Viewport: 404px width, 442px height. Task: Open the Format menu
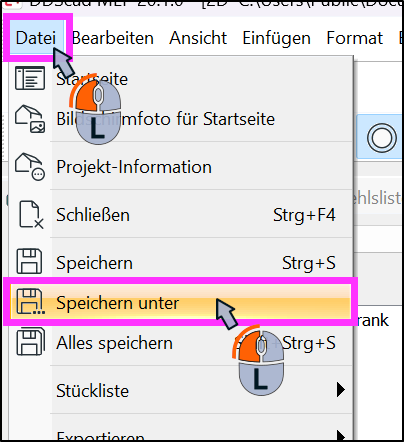point(355,38)
